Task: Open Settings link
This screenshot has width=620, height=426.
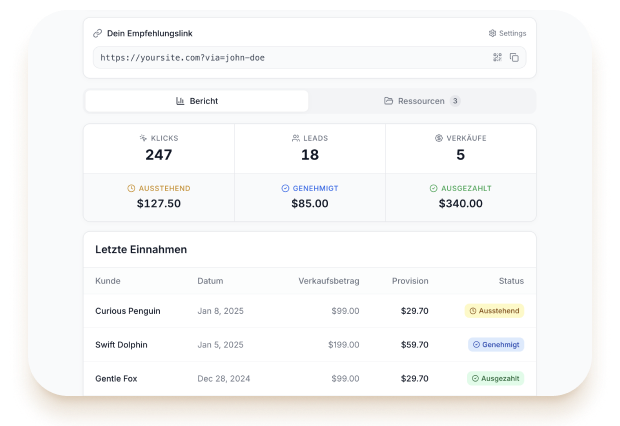Action: pos(507,33)
